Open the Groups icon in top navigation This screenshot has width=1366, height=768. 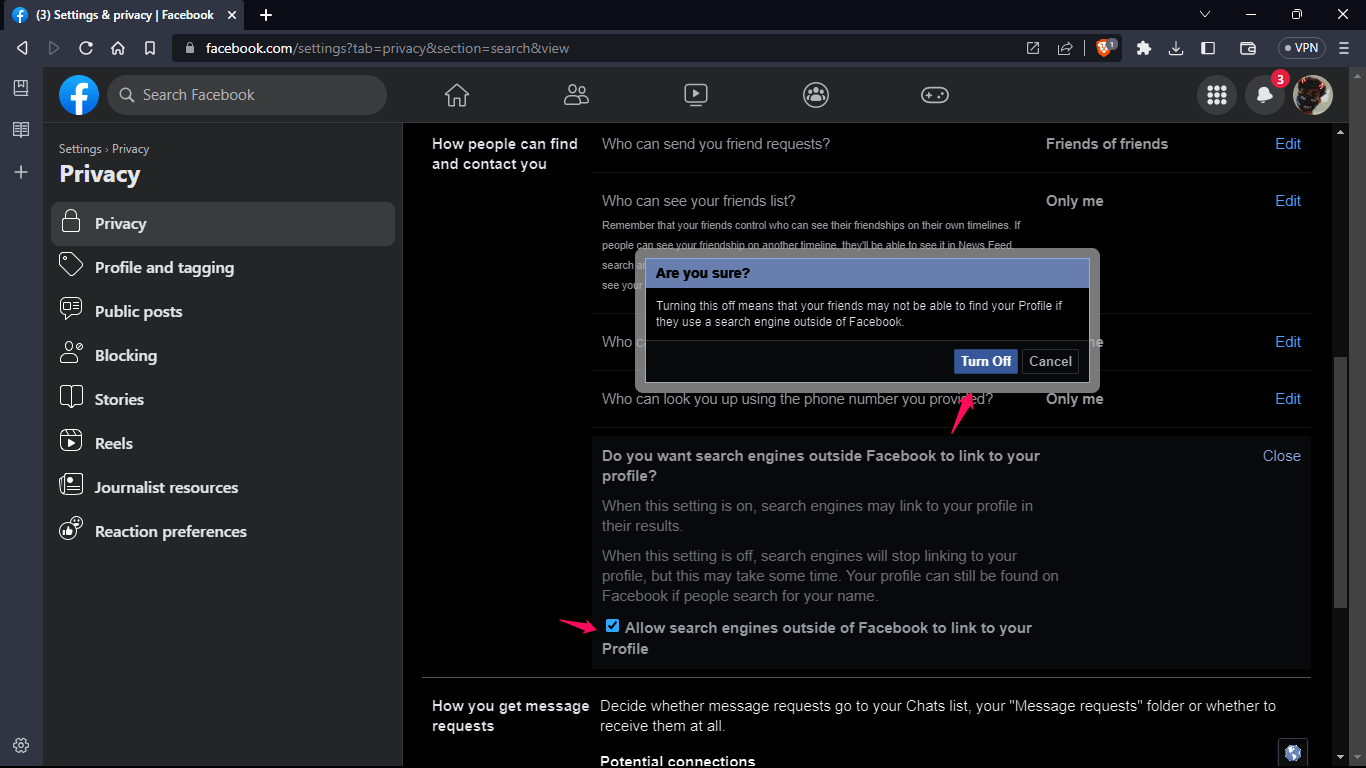tap(816, 95)
